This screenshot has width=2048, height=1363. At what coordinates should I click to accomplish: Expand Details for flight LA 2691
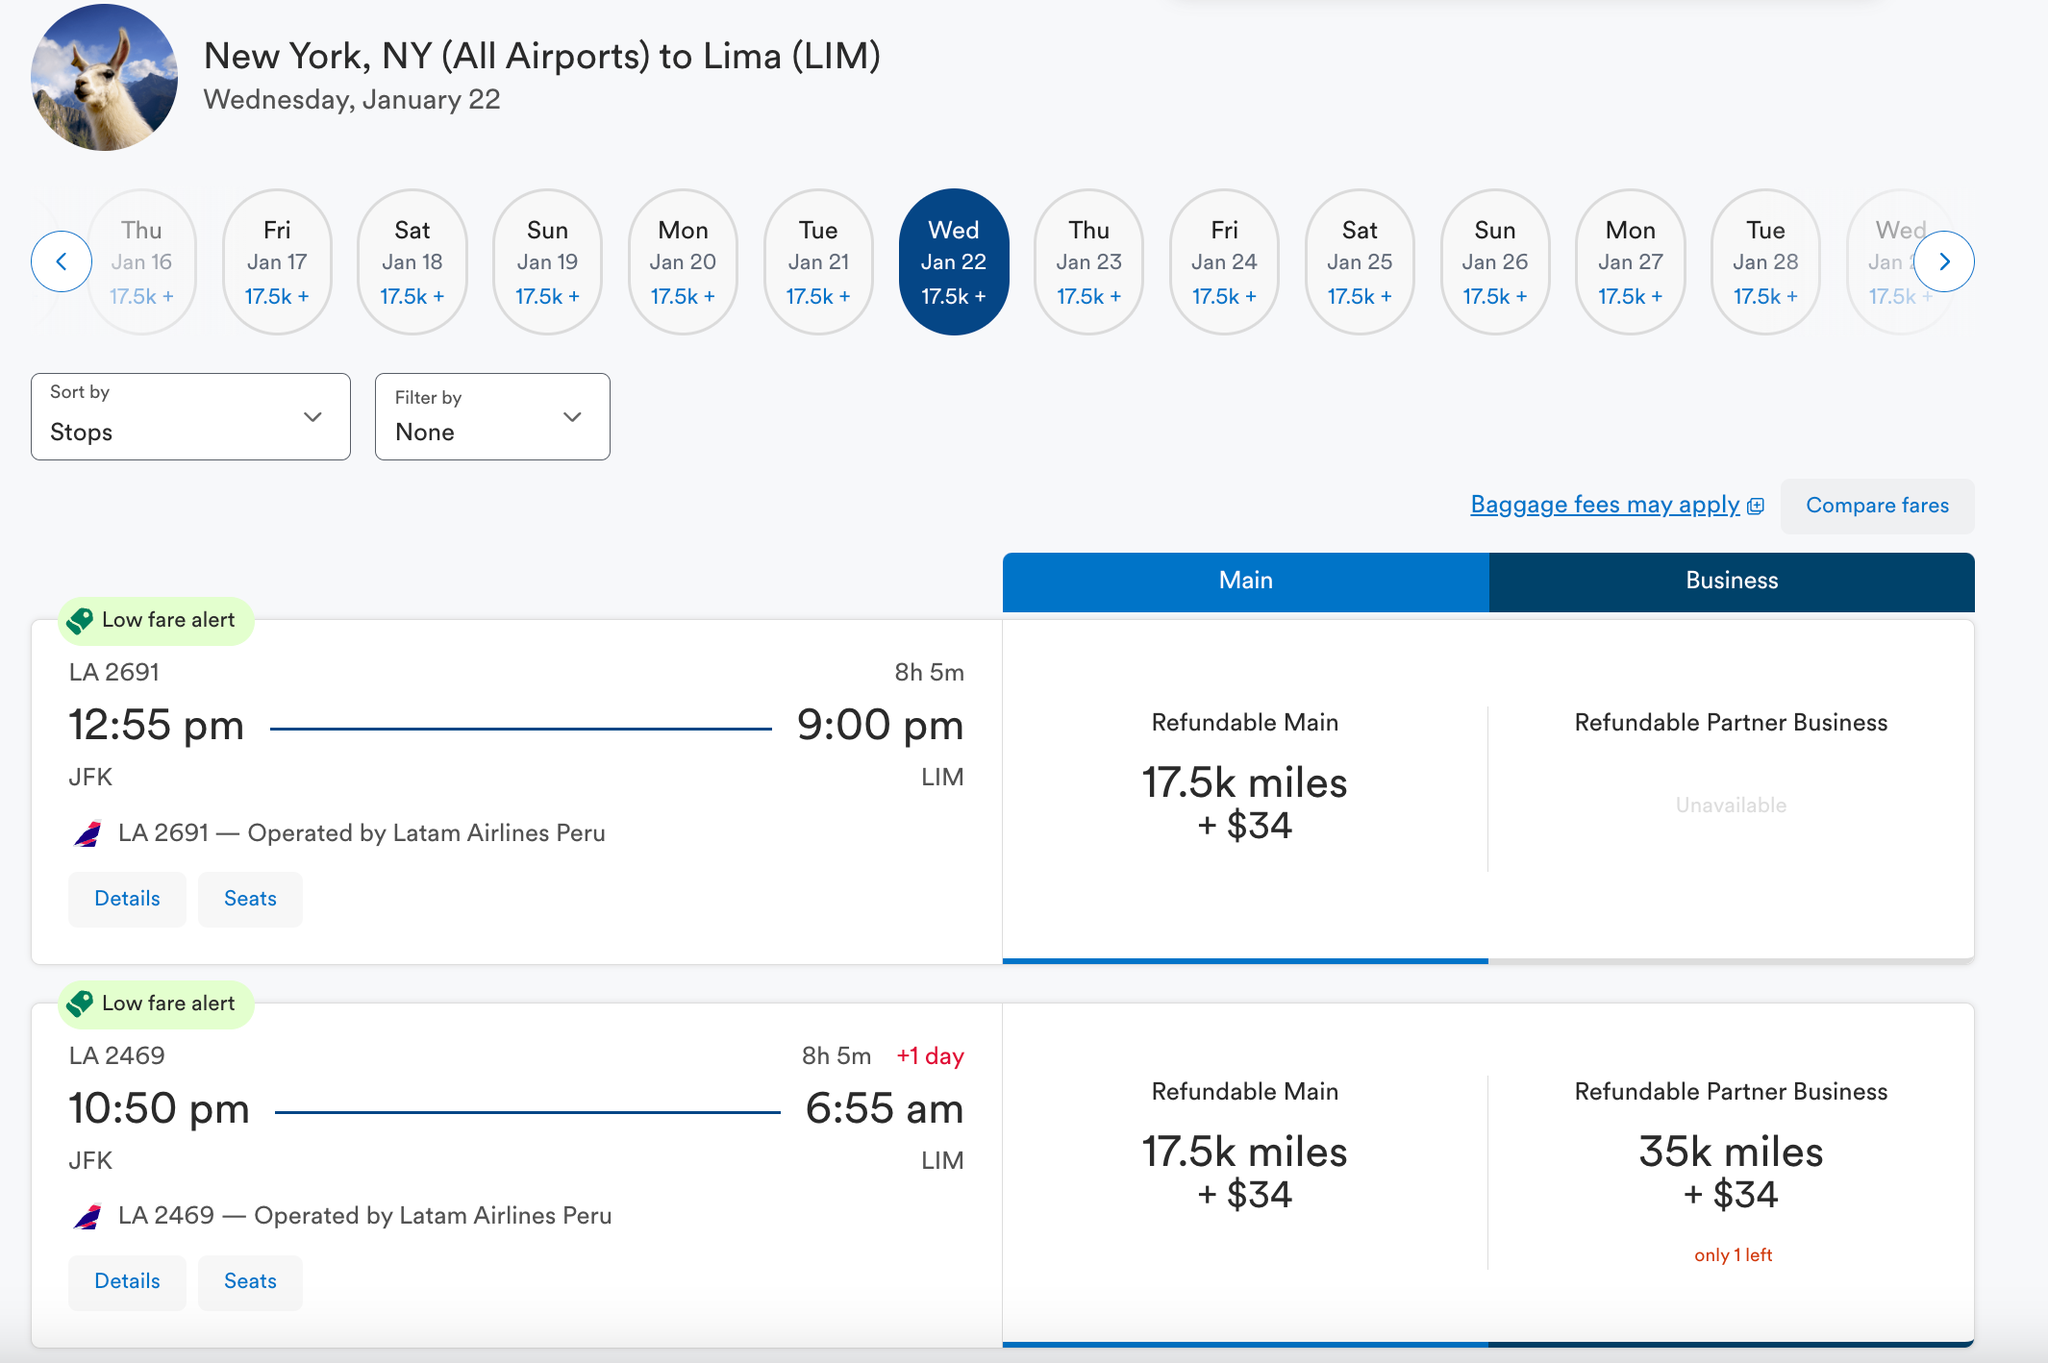click(x=127, y=898)
